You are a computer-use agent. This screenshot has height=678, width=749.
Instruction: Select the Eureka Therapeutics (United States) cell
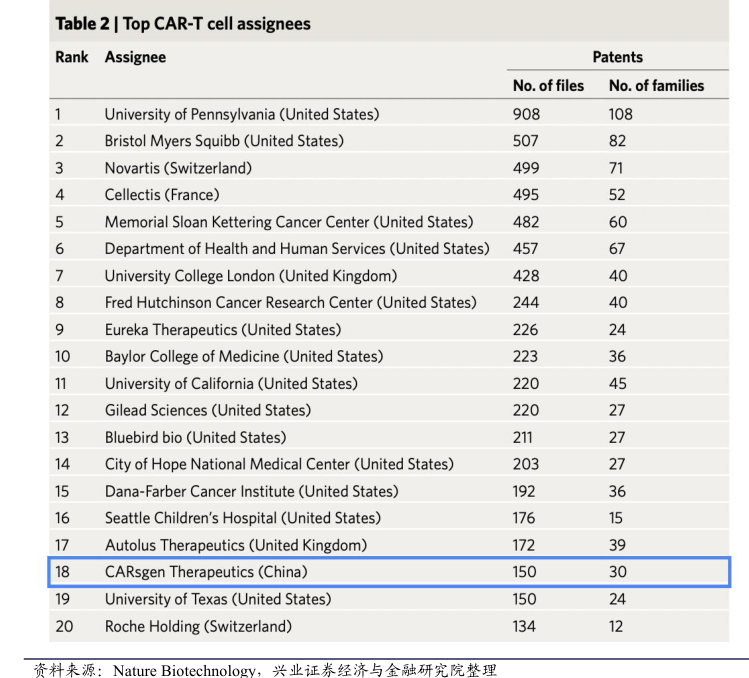223,329
